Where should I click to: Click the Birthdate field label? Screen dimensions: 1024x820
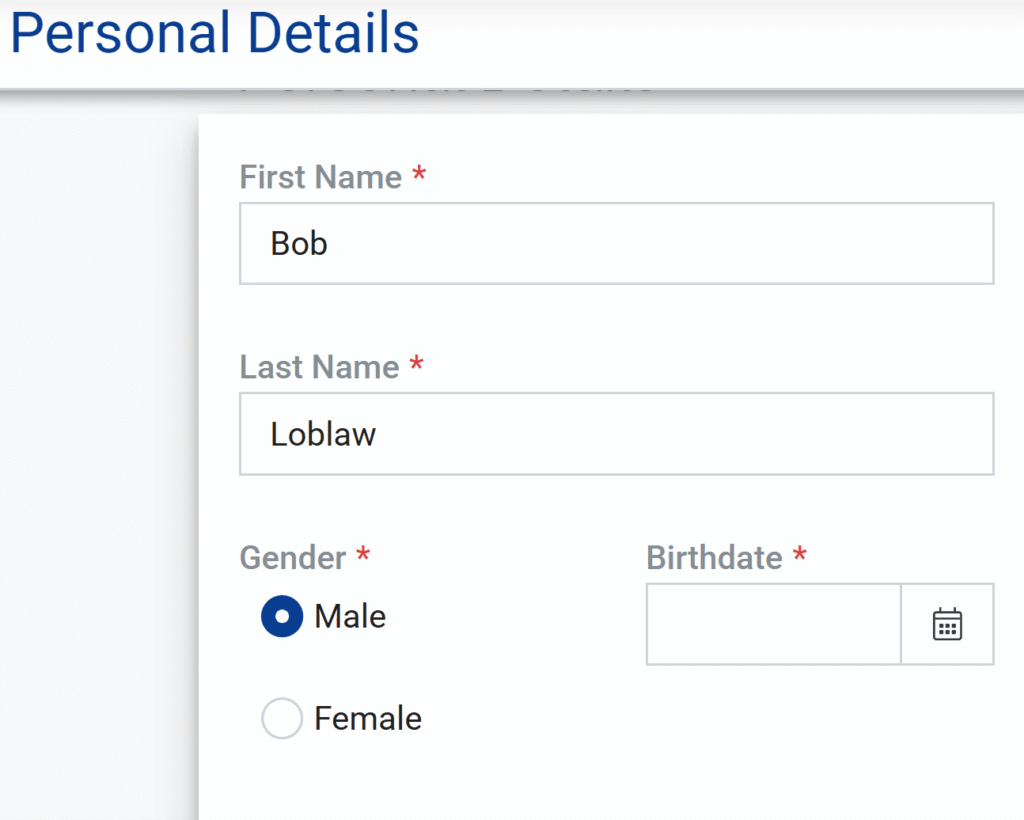(x=714, y=557)
